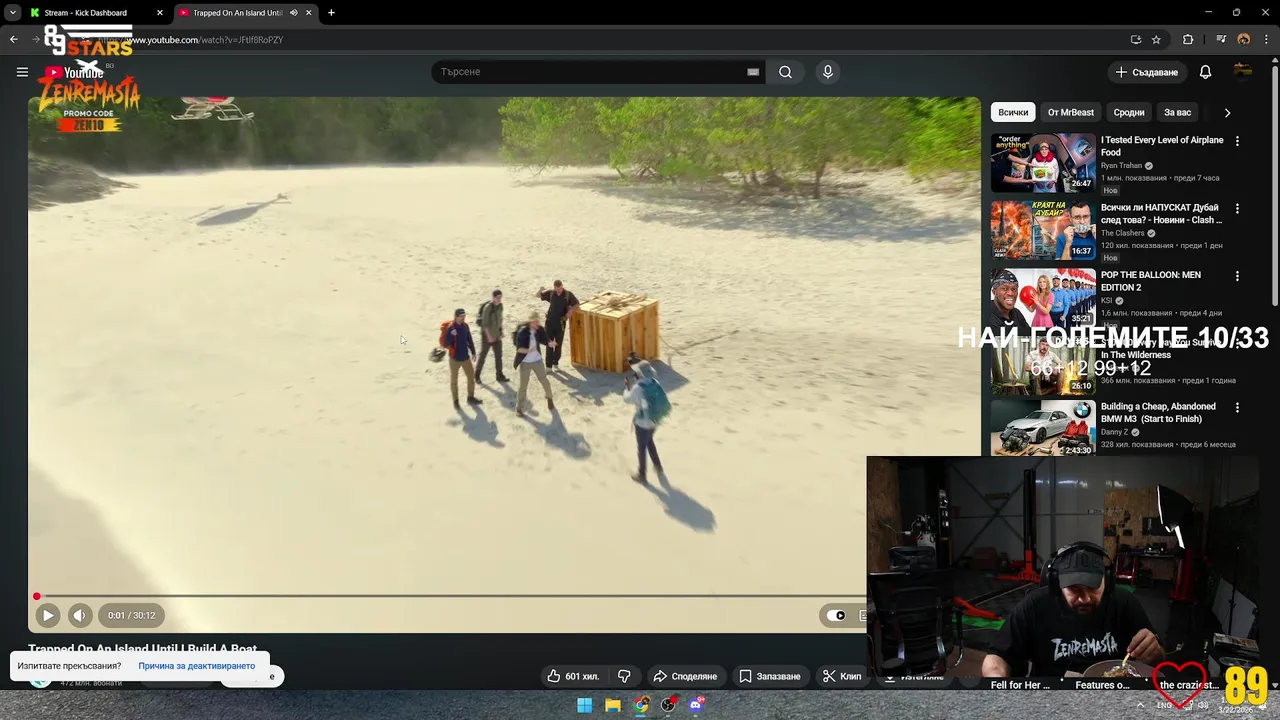1280x720 pixels.
Task: Open the on-screen keyboard icon in the search box
Action: click(753, 72)
